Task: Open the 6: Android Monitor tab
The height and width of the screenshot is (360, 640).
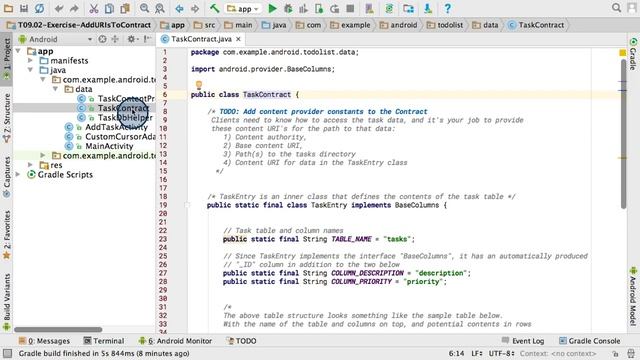Action: [x=175, y=341]
